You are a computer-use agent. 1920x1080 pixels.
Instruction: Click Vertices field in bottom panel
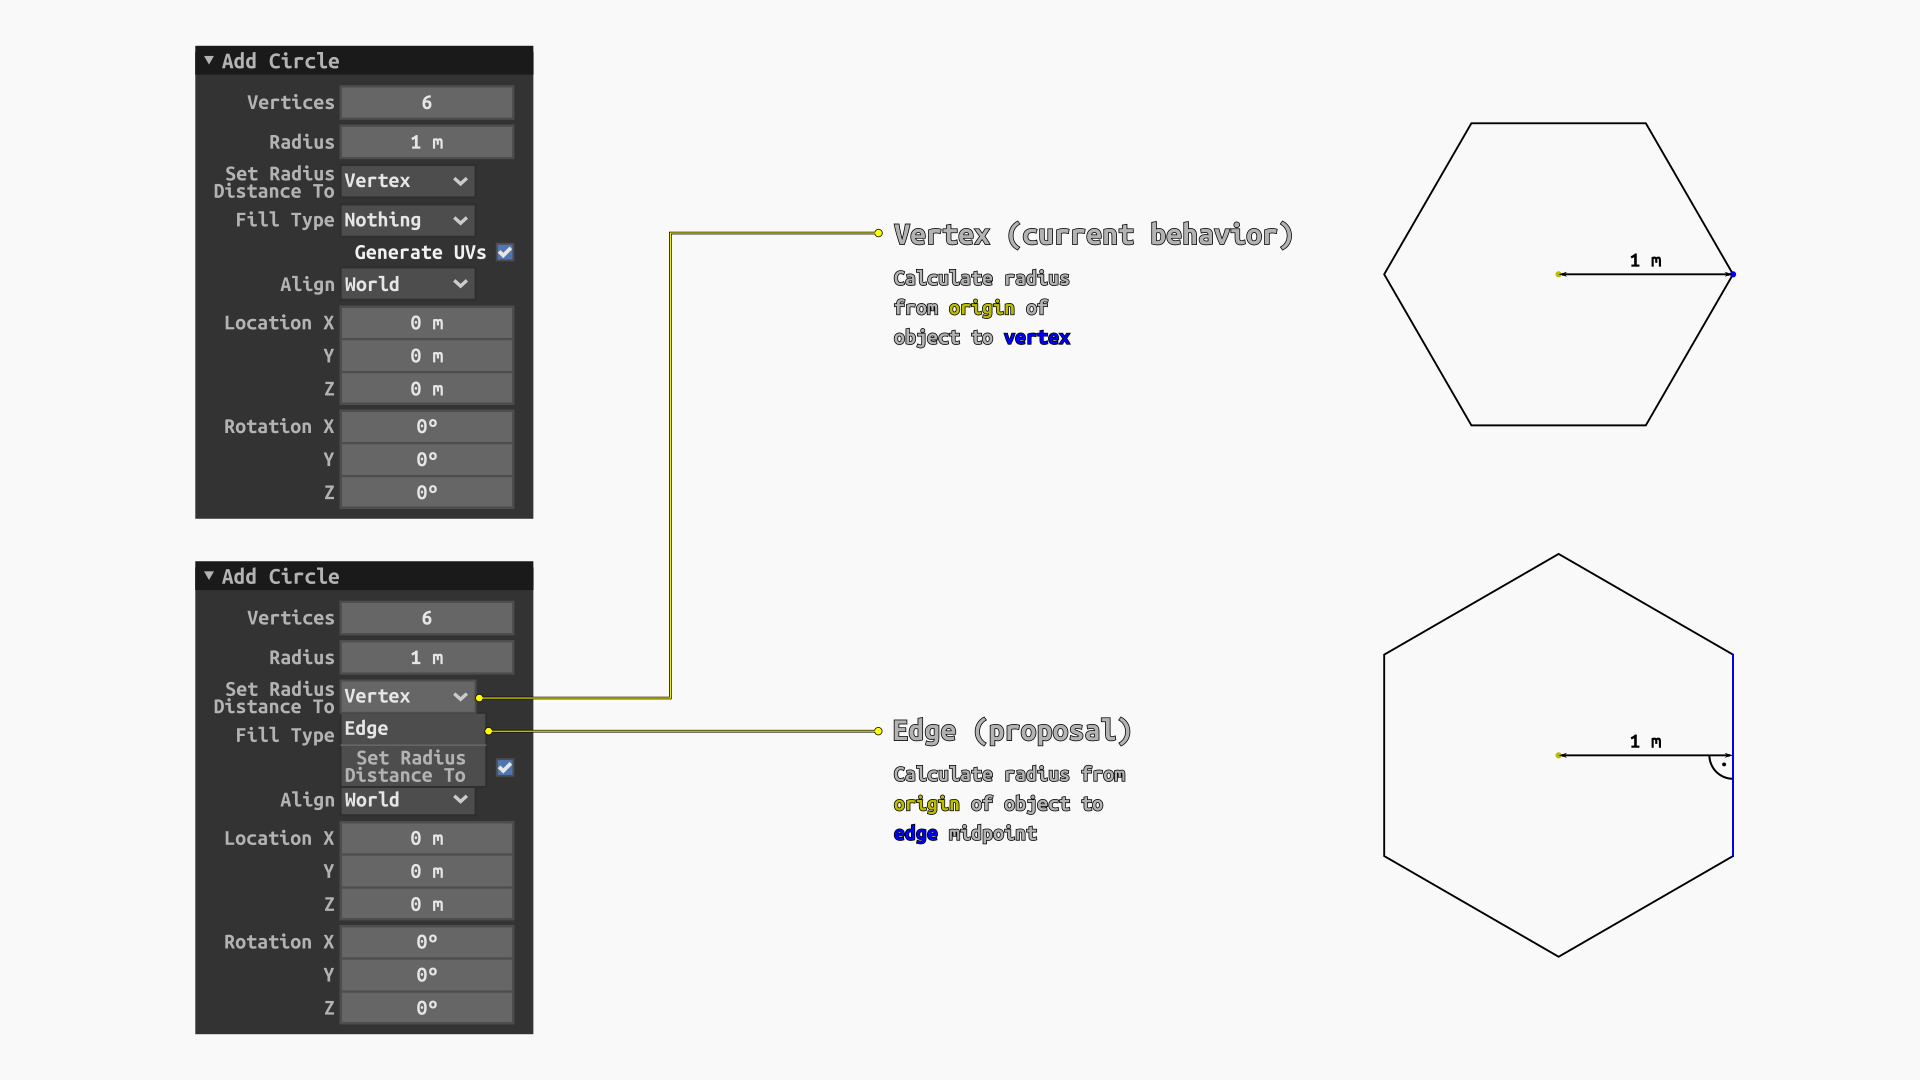(x=427, y=618)
